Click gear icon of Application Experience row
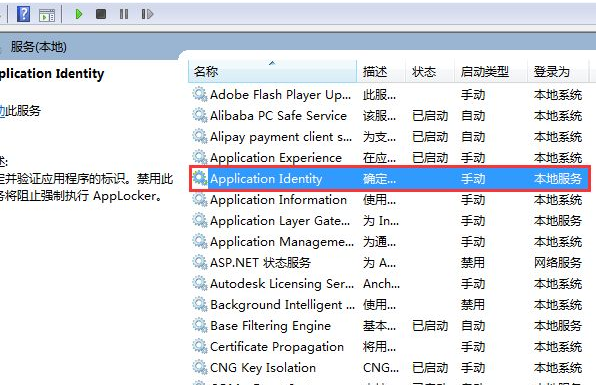596x385 pixels. pyautogui.click(x=200, y=157)
